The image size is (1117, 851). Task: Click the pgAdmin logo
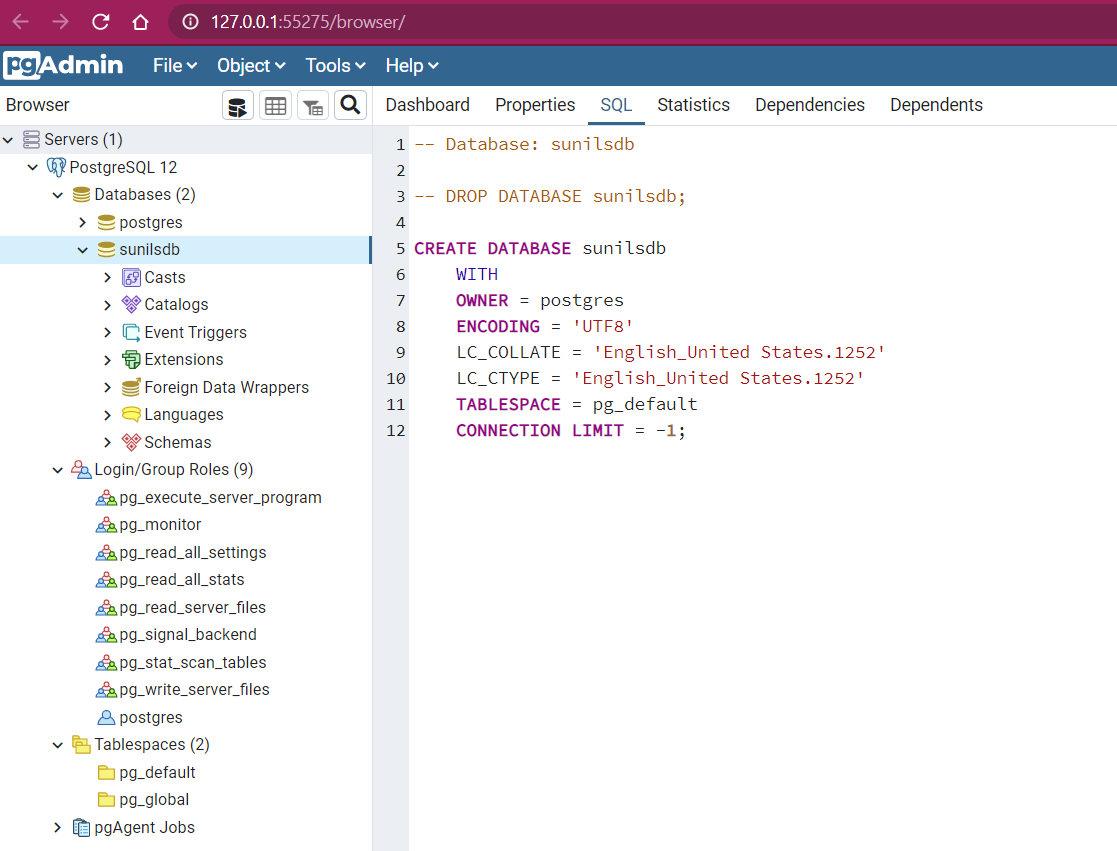click(x=63, y=66)
